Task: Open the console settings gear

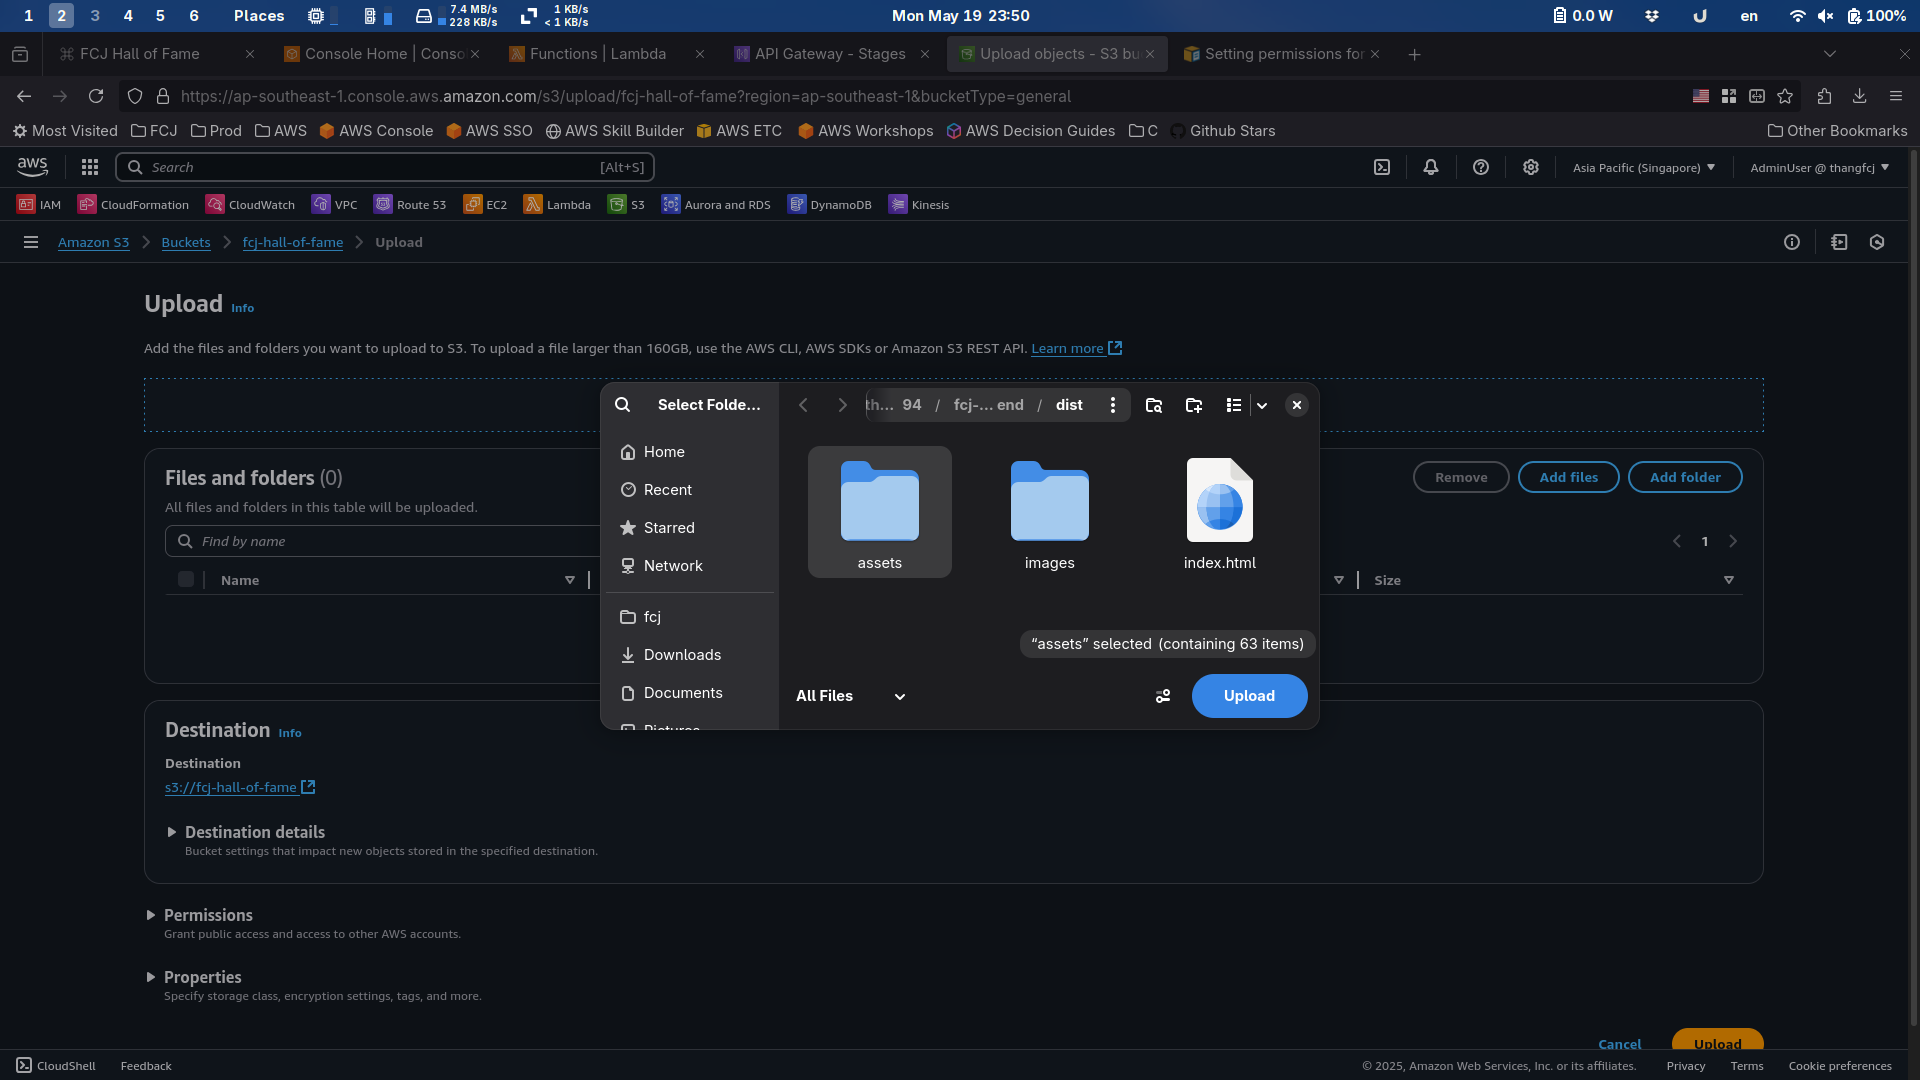Action: click(x=1531, y=167)
